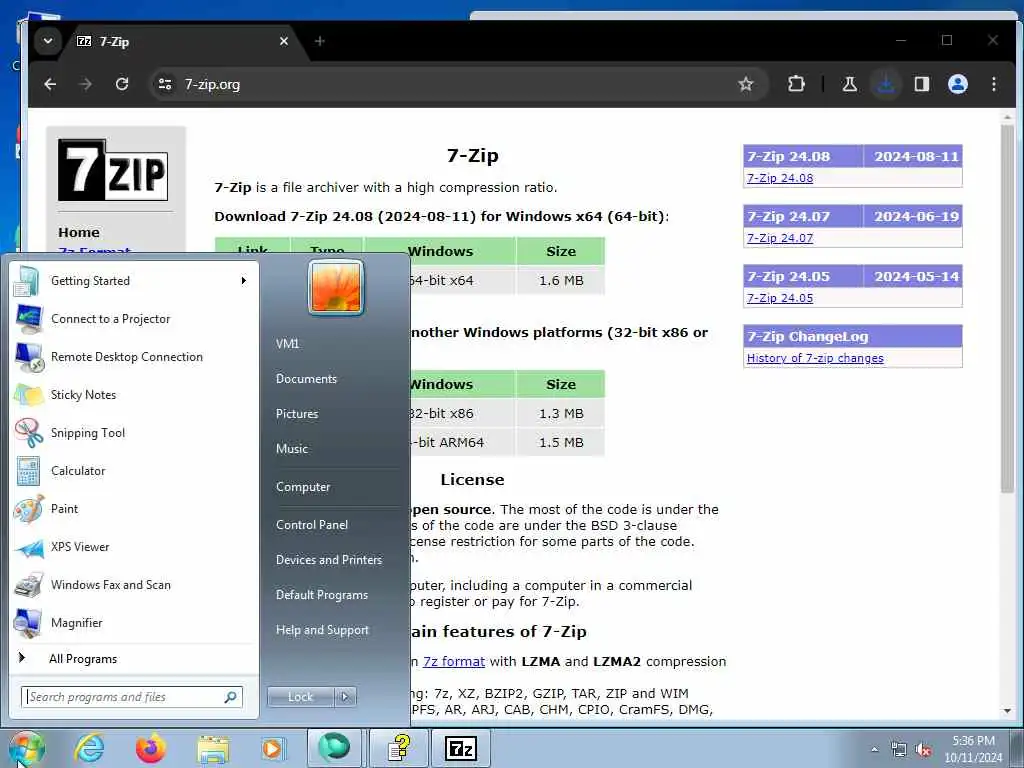Screen dimensions: 1024x768
Task: Open Windows Explorer folder taskbar icon
Action: coord(213,748)
